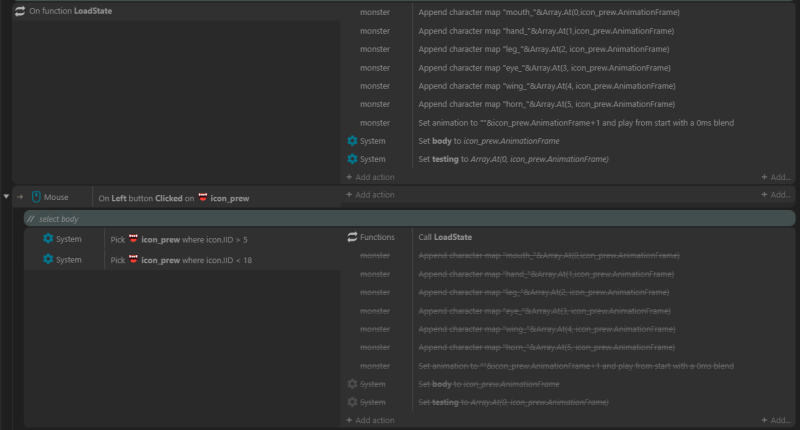Click Add action beside the Mouse click event
Screen dimensions: 800x430
click(x=370, y=195)
